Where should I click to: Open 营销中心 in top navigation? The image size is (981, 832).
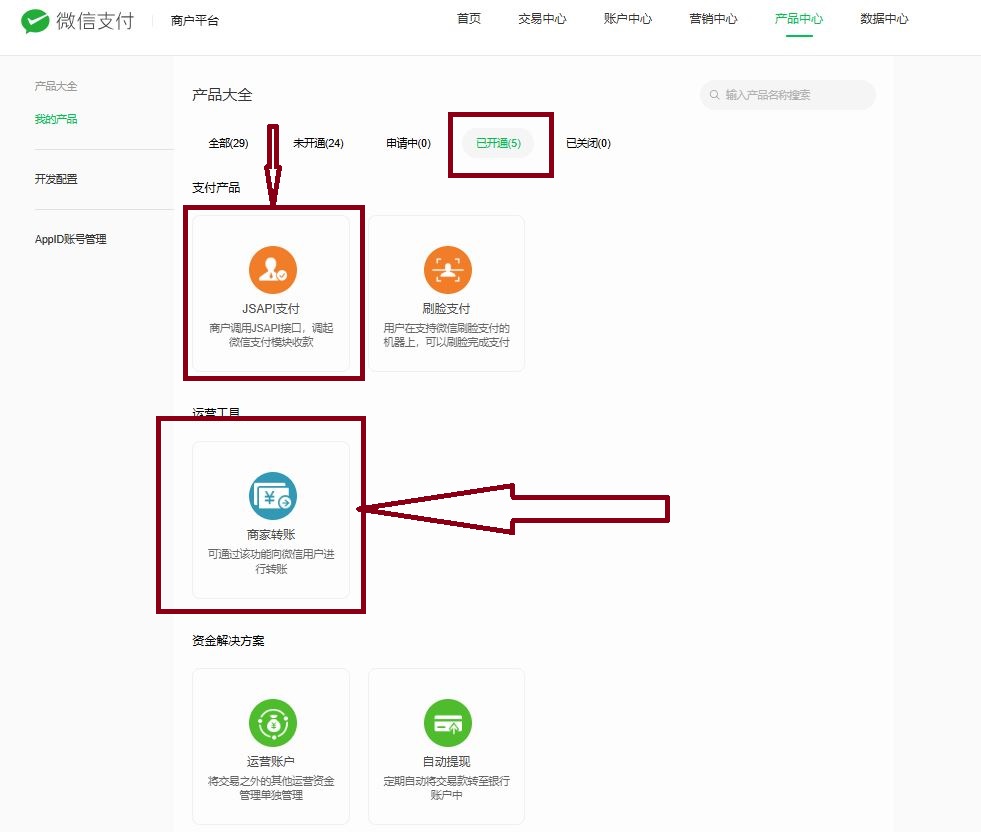pos(713,19)
